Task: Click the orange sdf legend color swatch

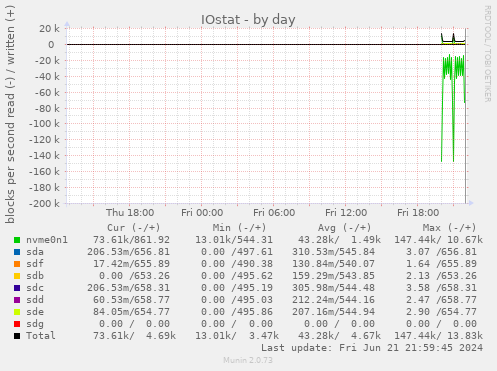Action: [x=17, y=264]
